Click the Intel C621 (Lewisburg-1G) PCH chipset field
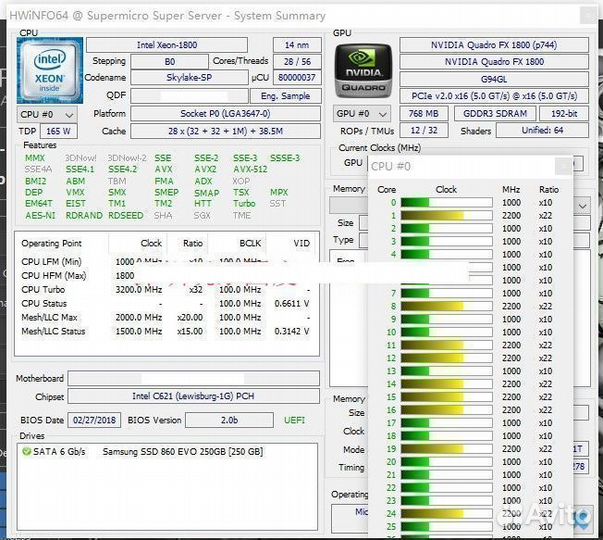603x540 pixels. (193, 396)
